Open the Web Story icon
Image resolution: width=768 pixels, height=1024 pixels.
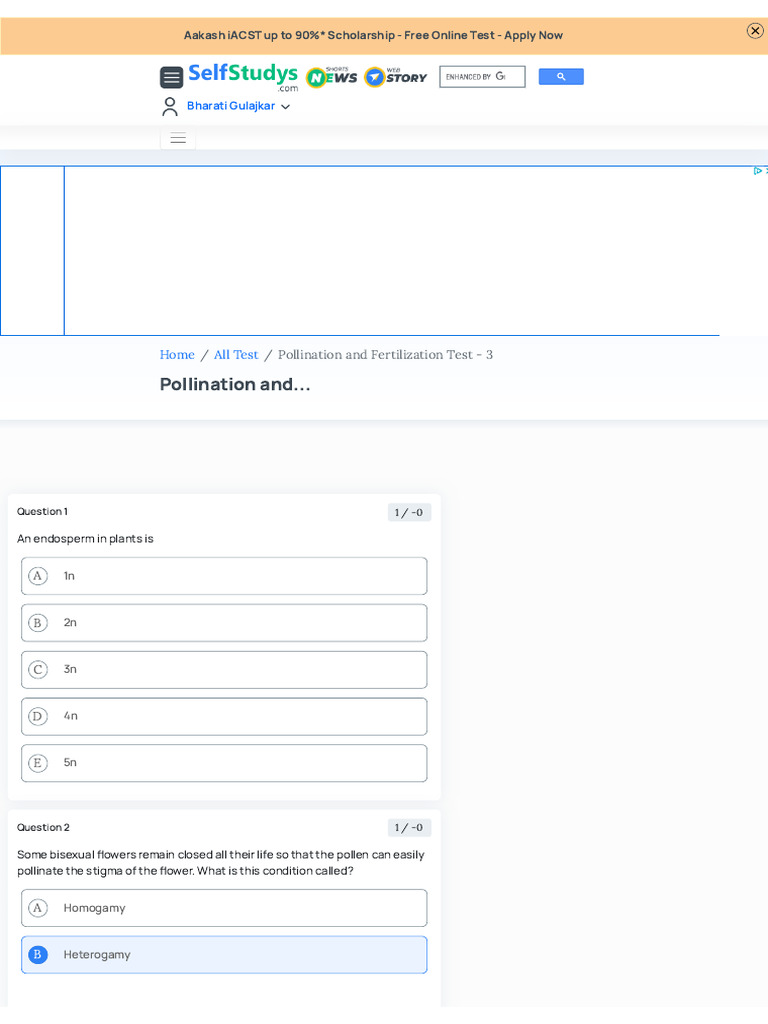[x=395, y=77]
